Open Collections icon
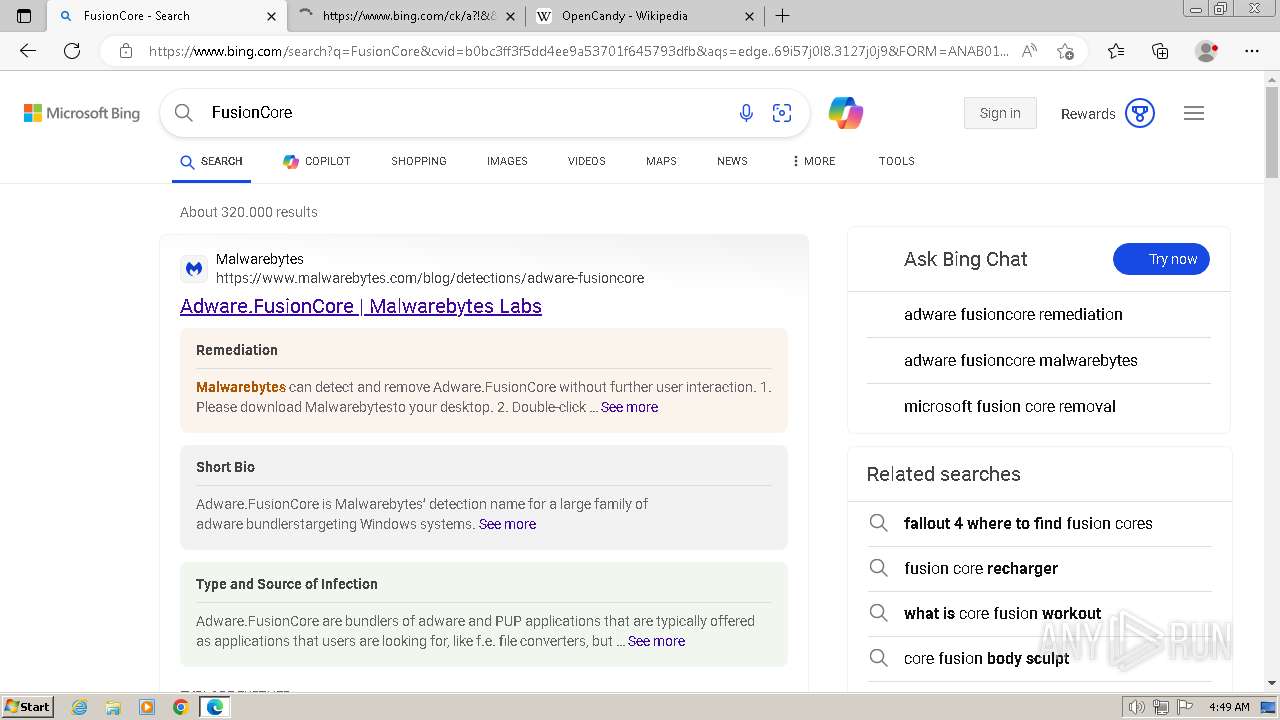Image resolution: width=1280 pixels, height=720 pixels. click(x=1160, y=51)
